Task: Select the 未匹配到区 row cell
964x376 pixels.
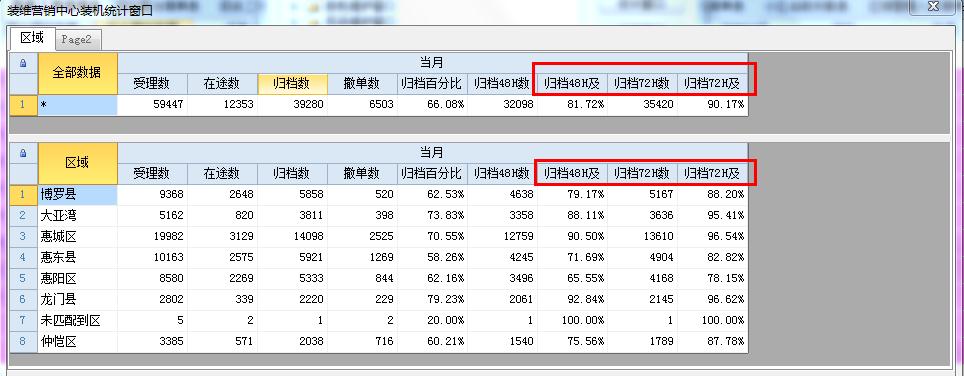Action: click(77, 320)
